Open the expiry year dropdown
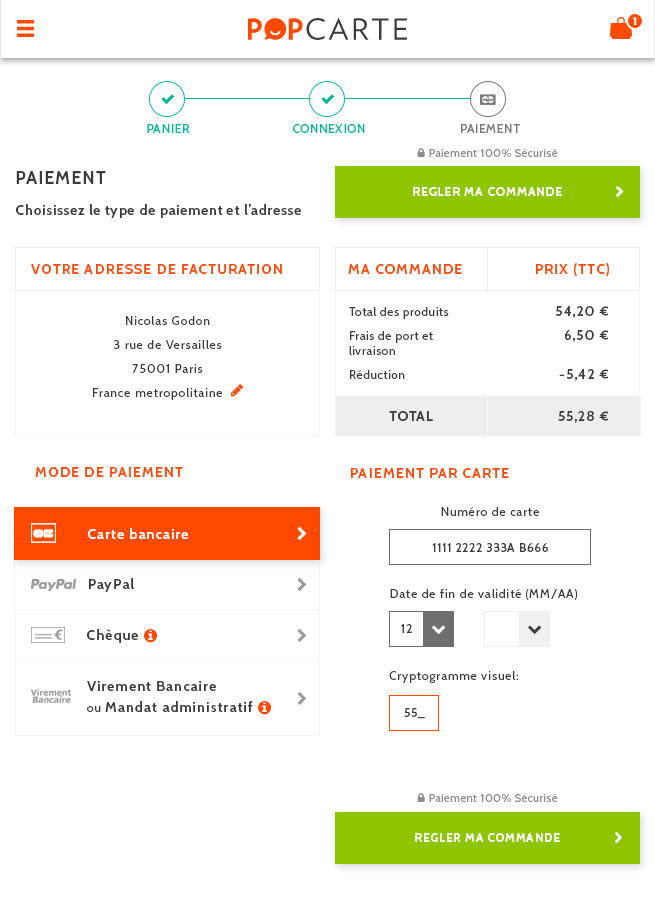The image size is (655, 900). pos(517,629)
